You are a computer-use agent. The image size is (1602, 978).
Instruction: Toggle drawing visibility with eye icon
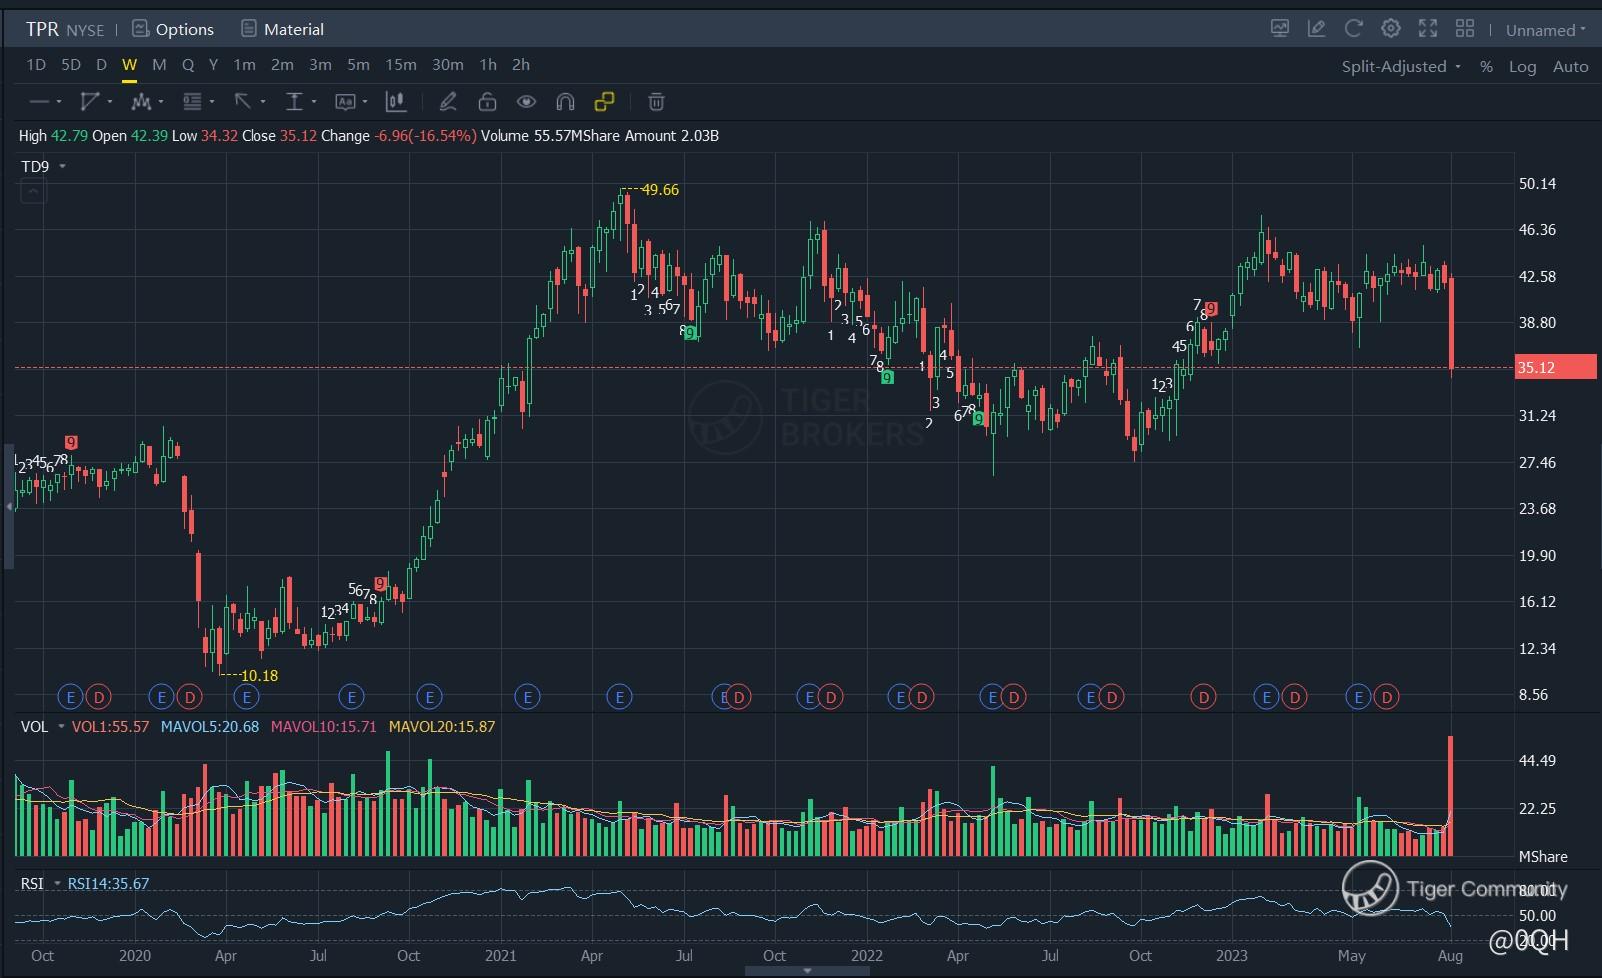[x=526, y=102]
